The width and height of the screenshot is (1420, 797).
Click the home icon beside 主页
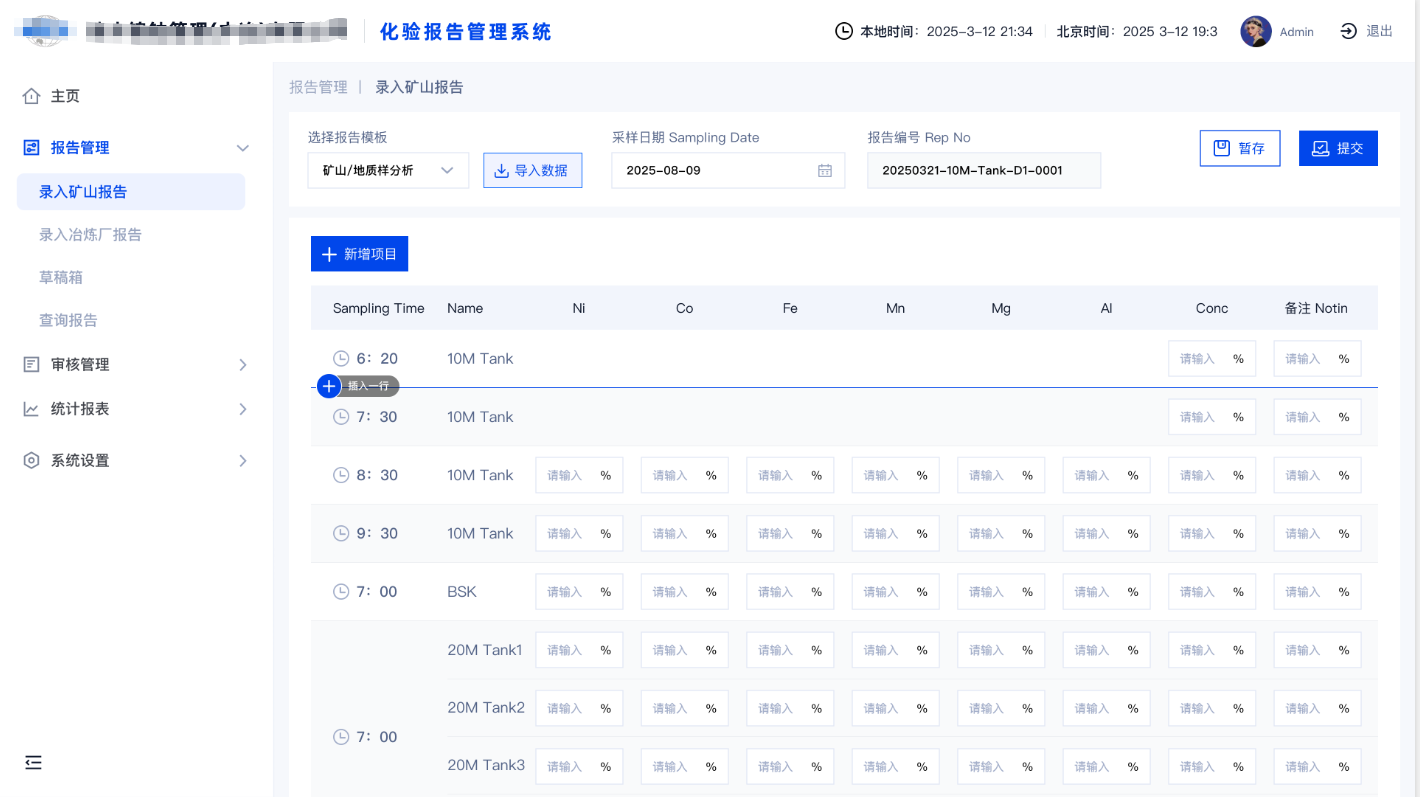click(x=32, y=96)
